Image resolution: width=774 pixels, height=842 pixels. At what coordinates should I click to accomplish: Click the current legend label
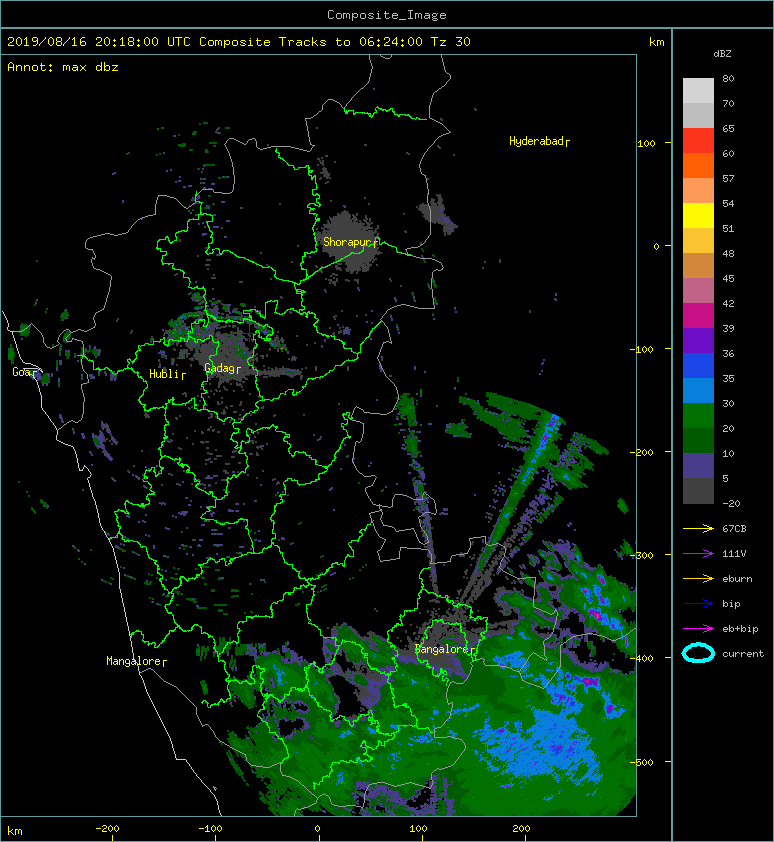743,654
